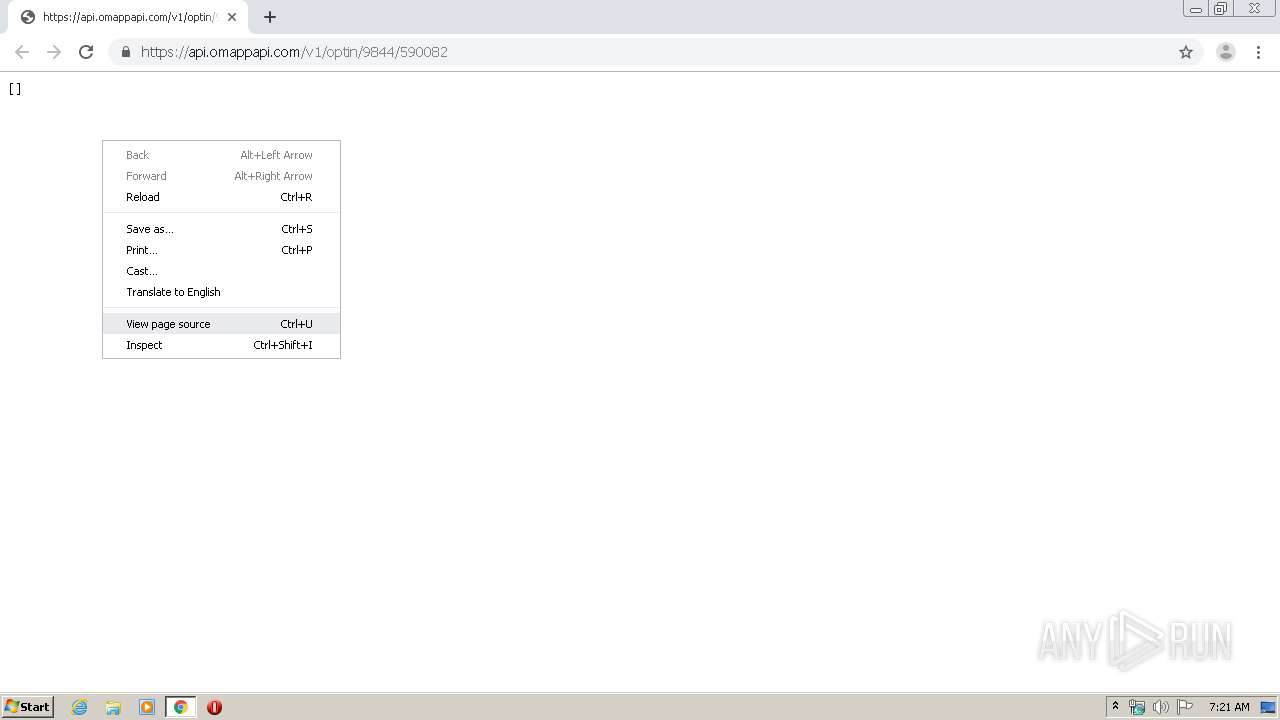
Task: Open Windows Media Player taskbar icon
Action: click(x=147, y=707)
